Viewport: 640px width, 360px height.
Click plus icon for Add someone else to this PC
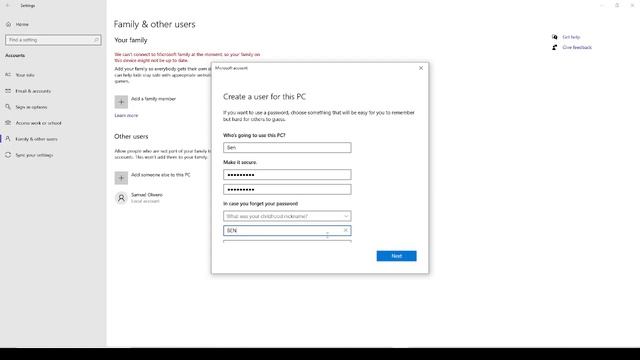tap(121, 178)
